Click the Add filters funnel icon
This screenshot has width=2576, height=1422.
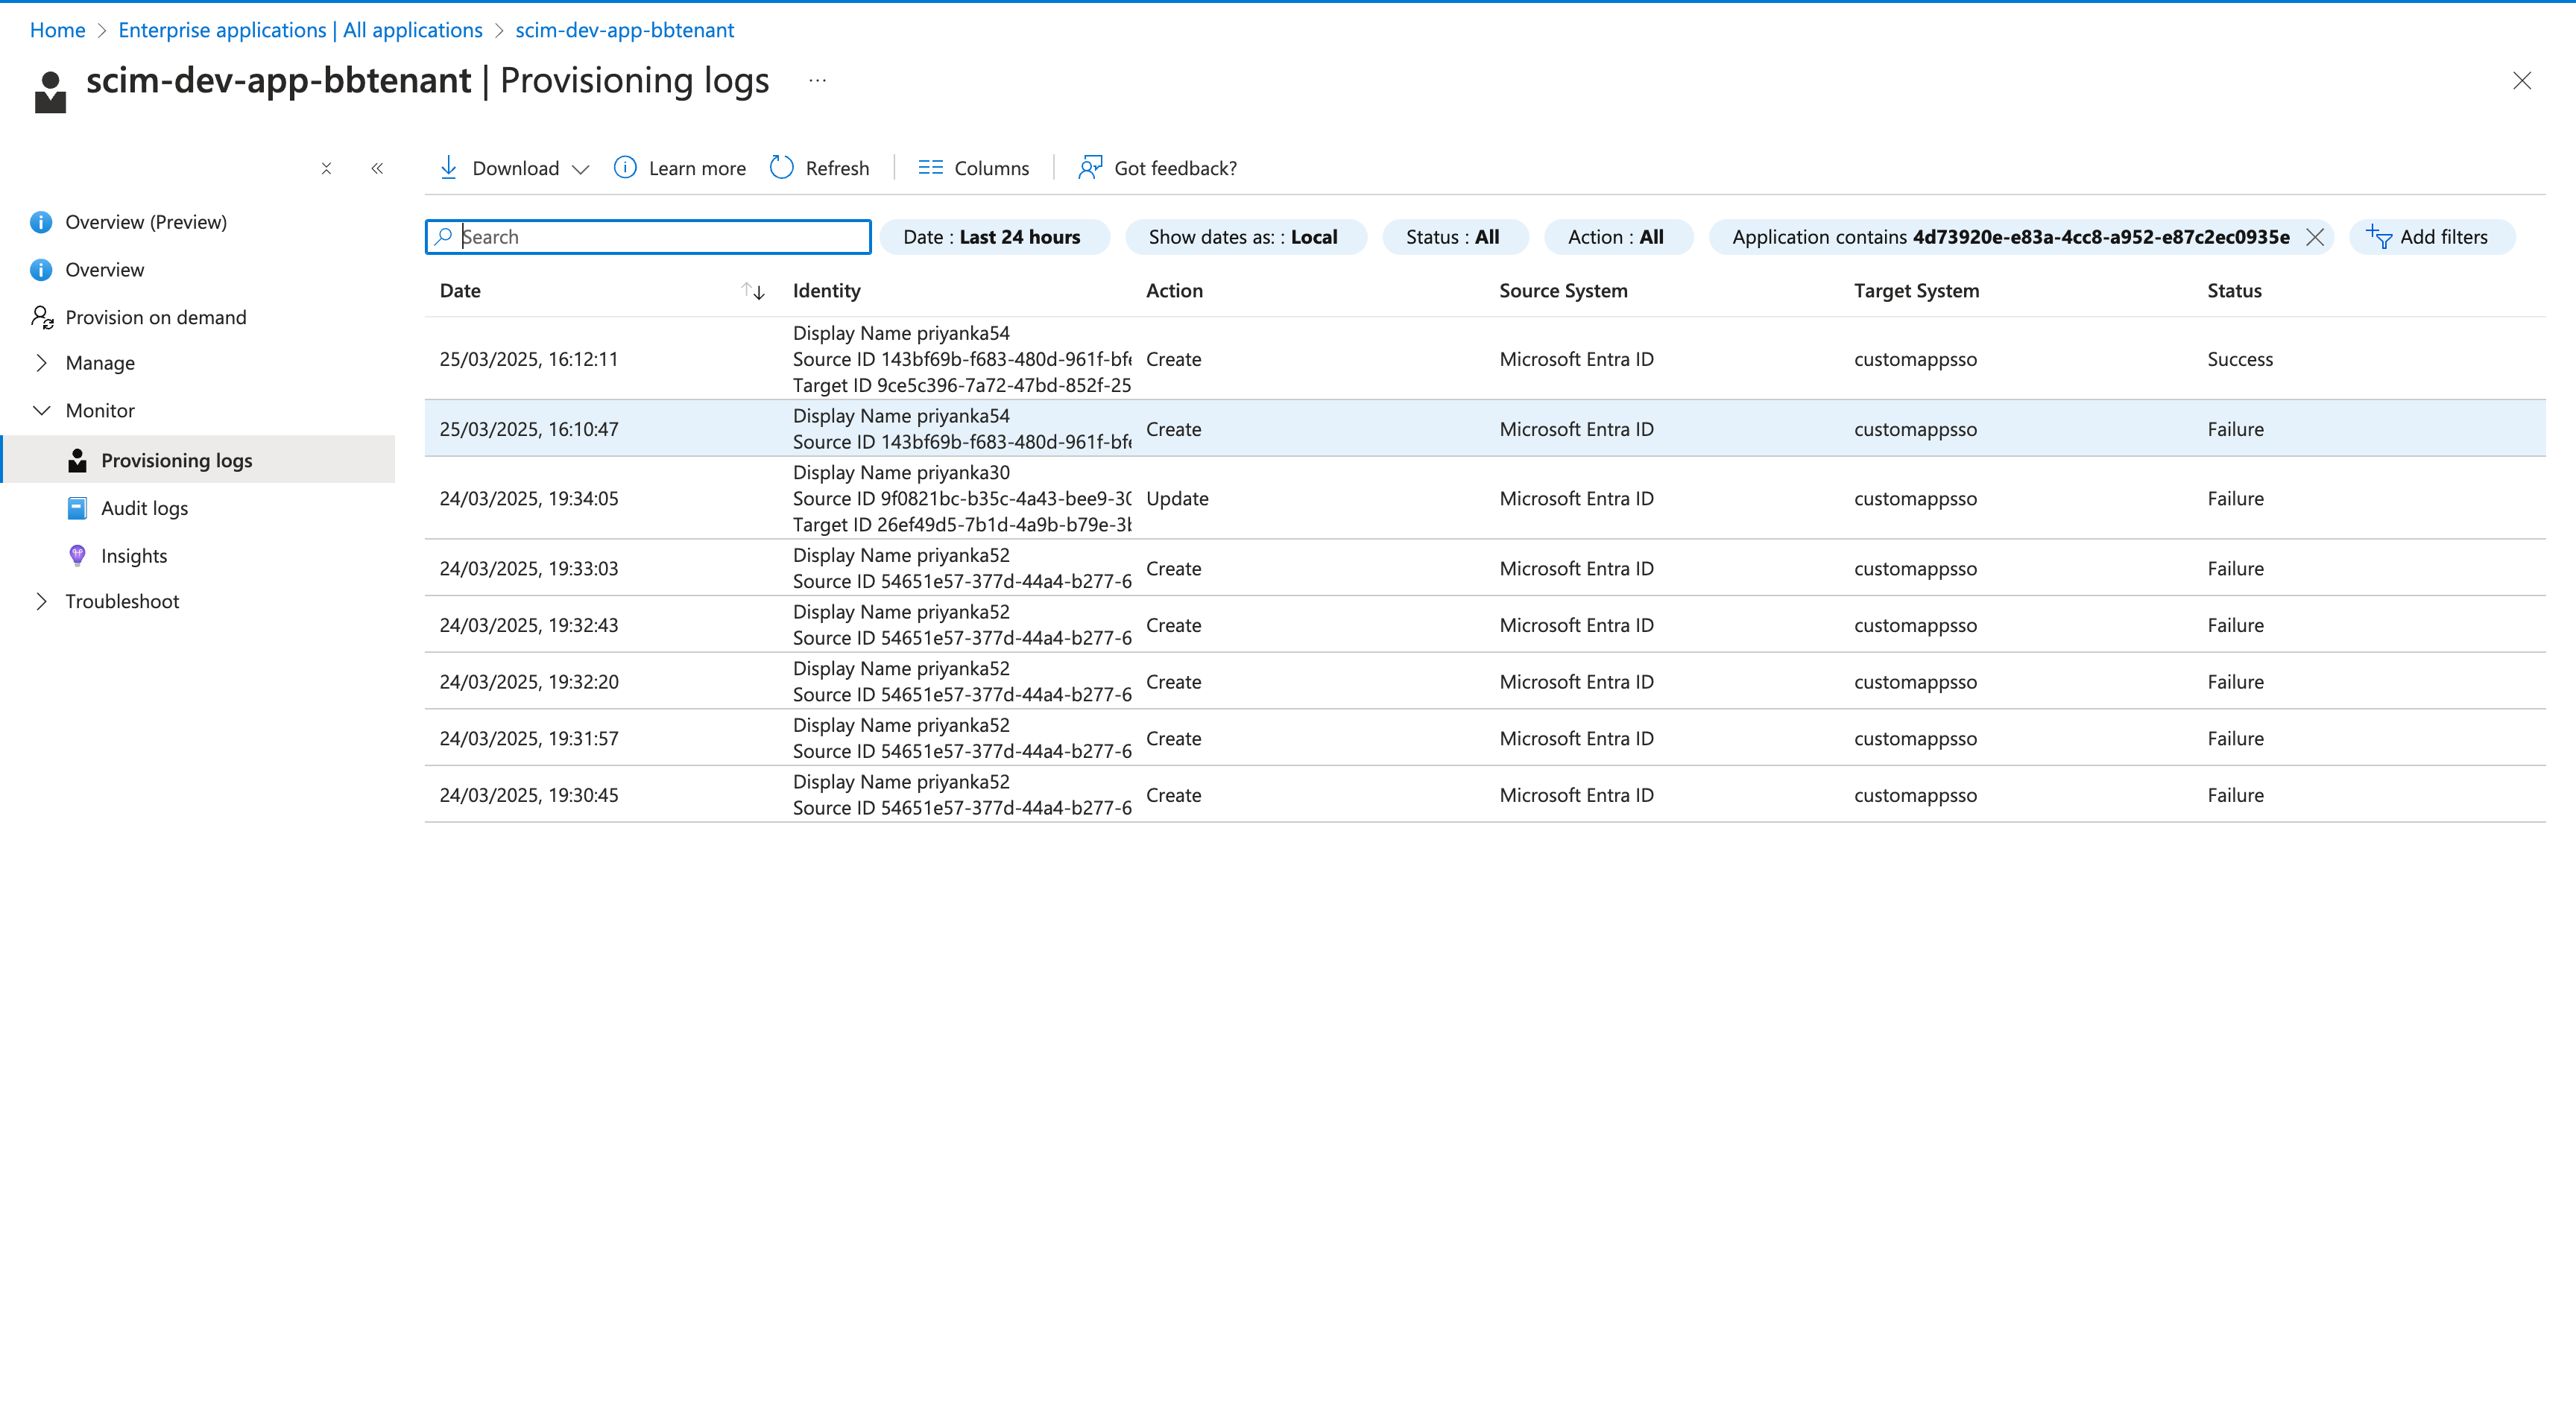2379,237
